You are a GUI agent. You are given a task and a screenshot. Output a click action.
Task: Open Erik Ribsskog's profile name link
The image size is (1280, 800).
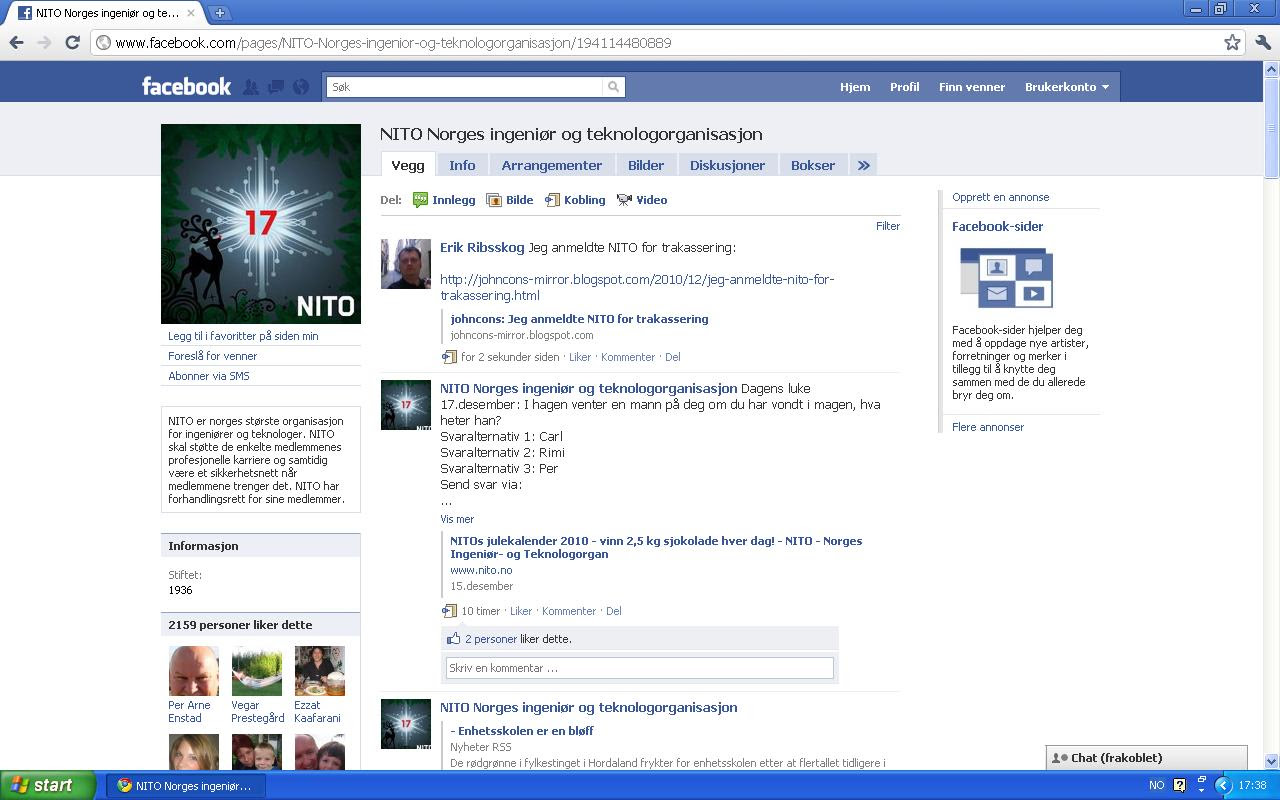coord(482,248)
